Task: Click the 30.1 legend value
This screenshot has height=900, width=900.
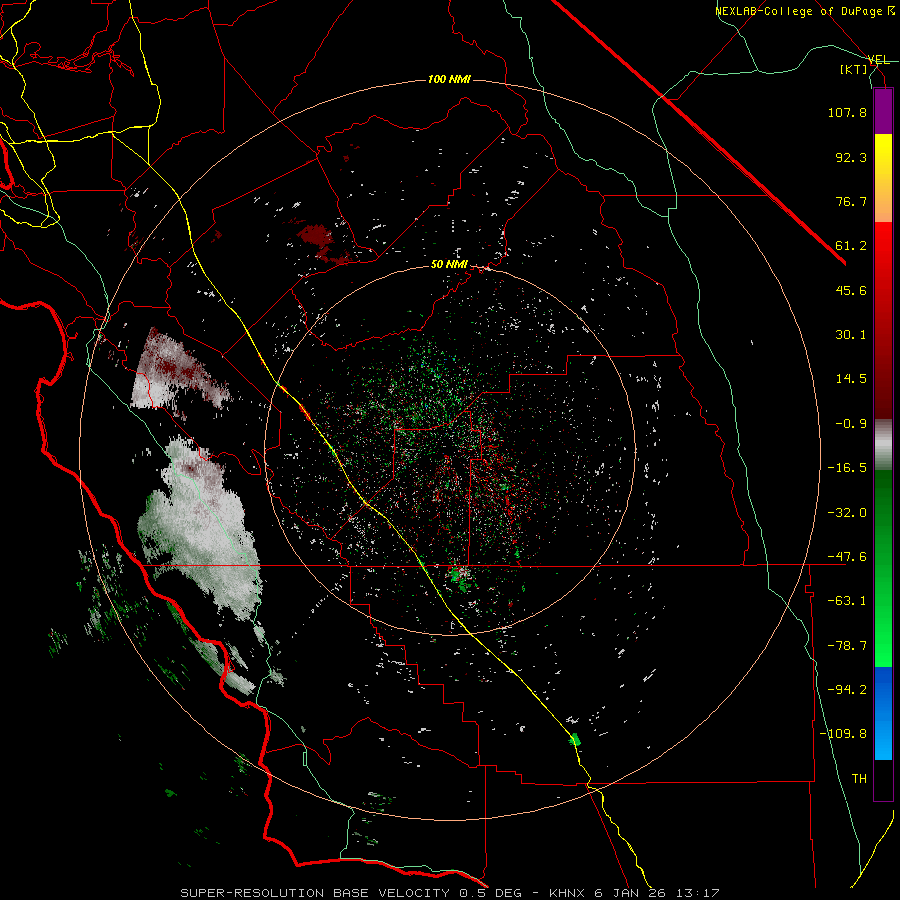Action: point(851,335)
